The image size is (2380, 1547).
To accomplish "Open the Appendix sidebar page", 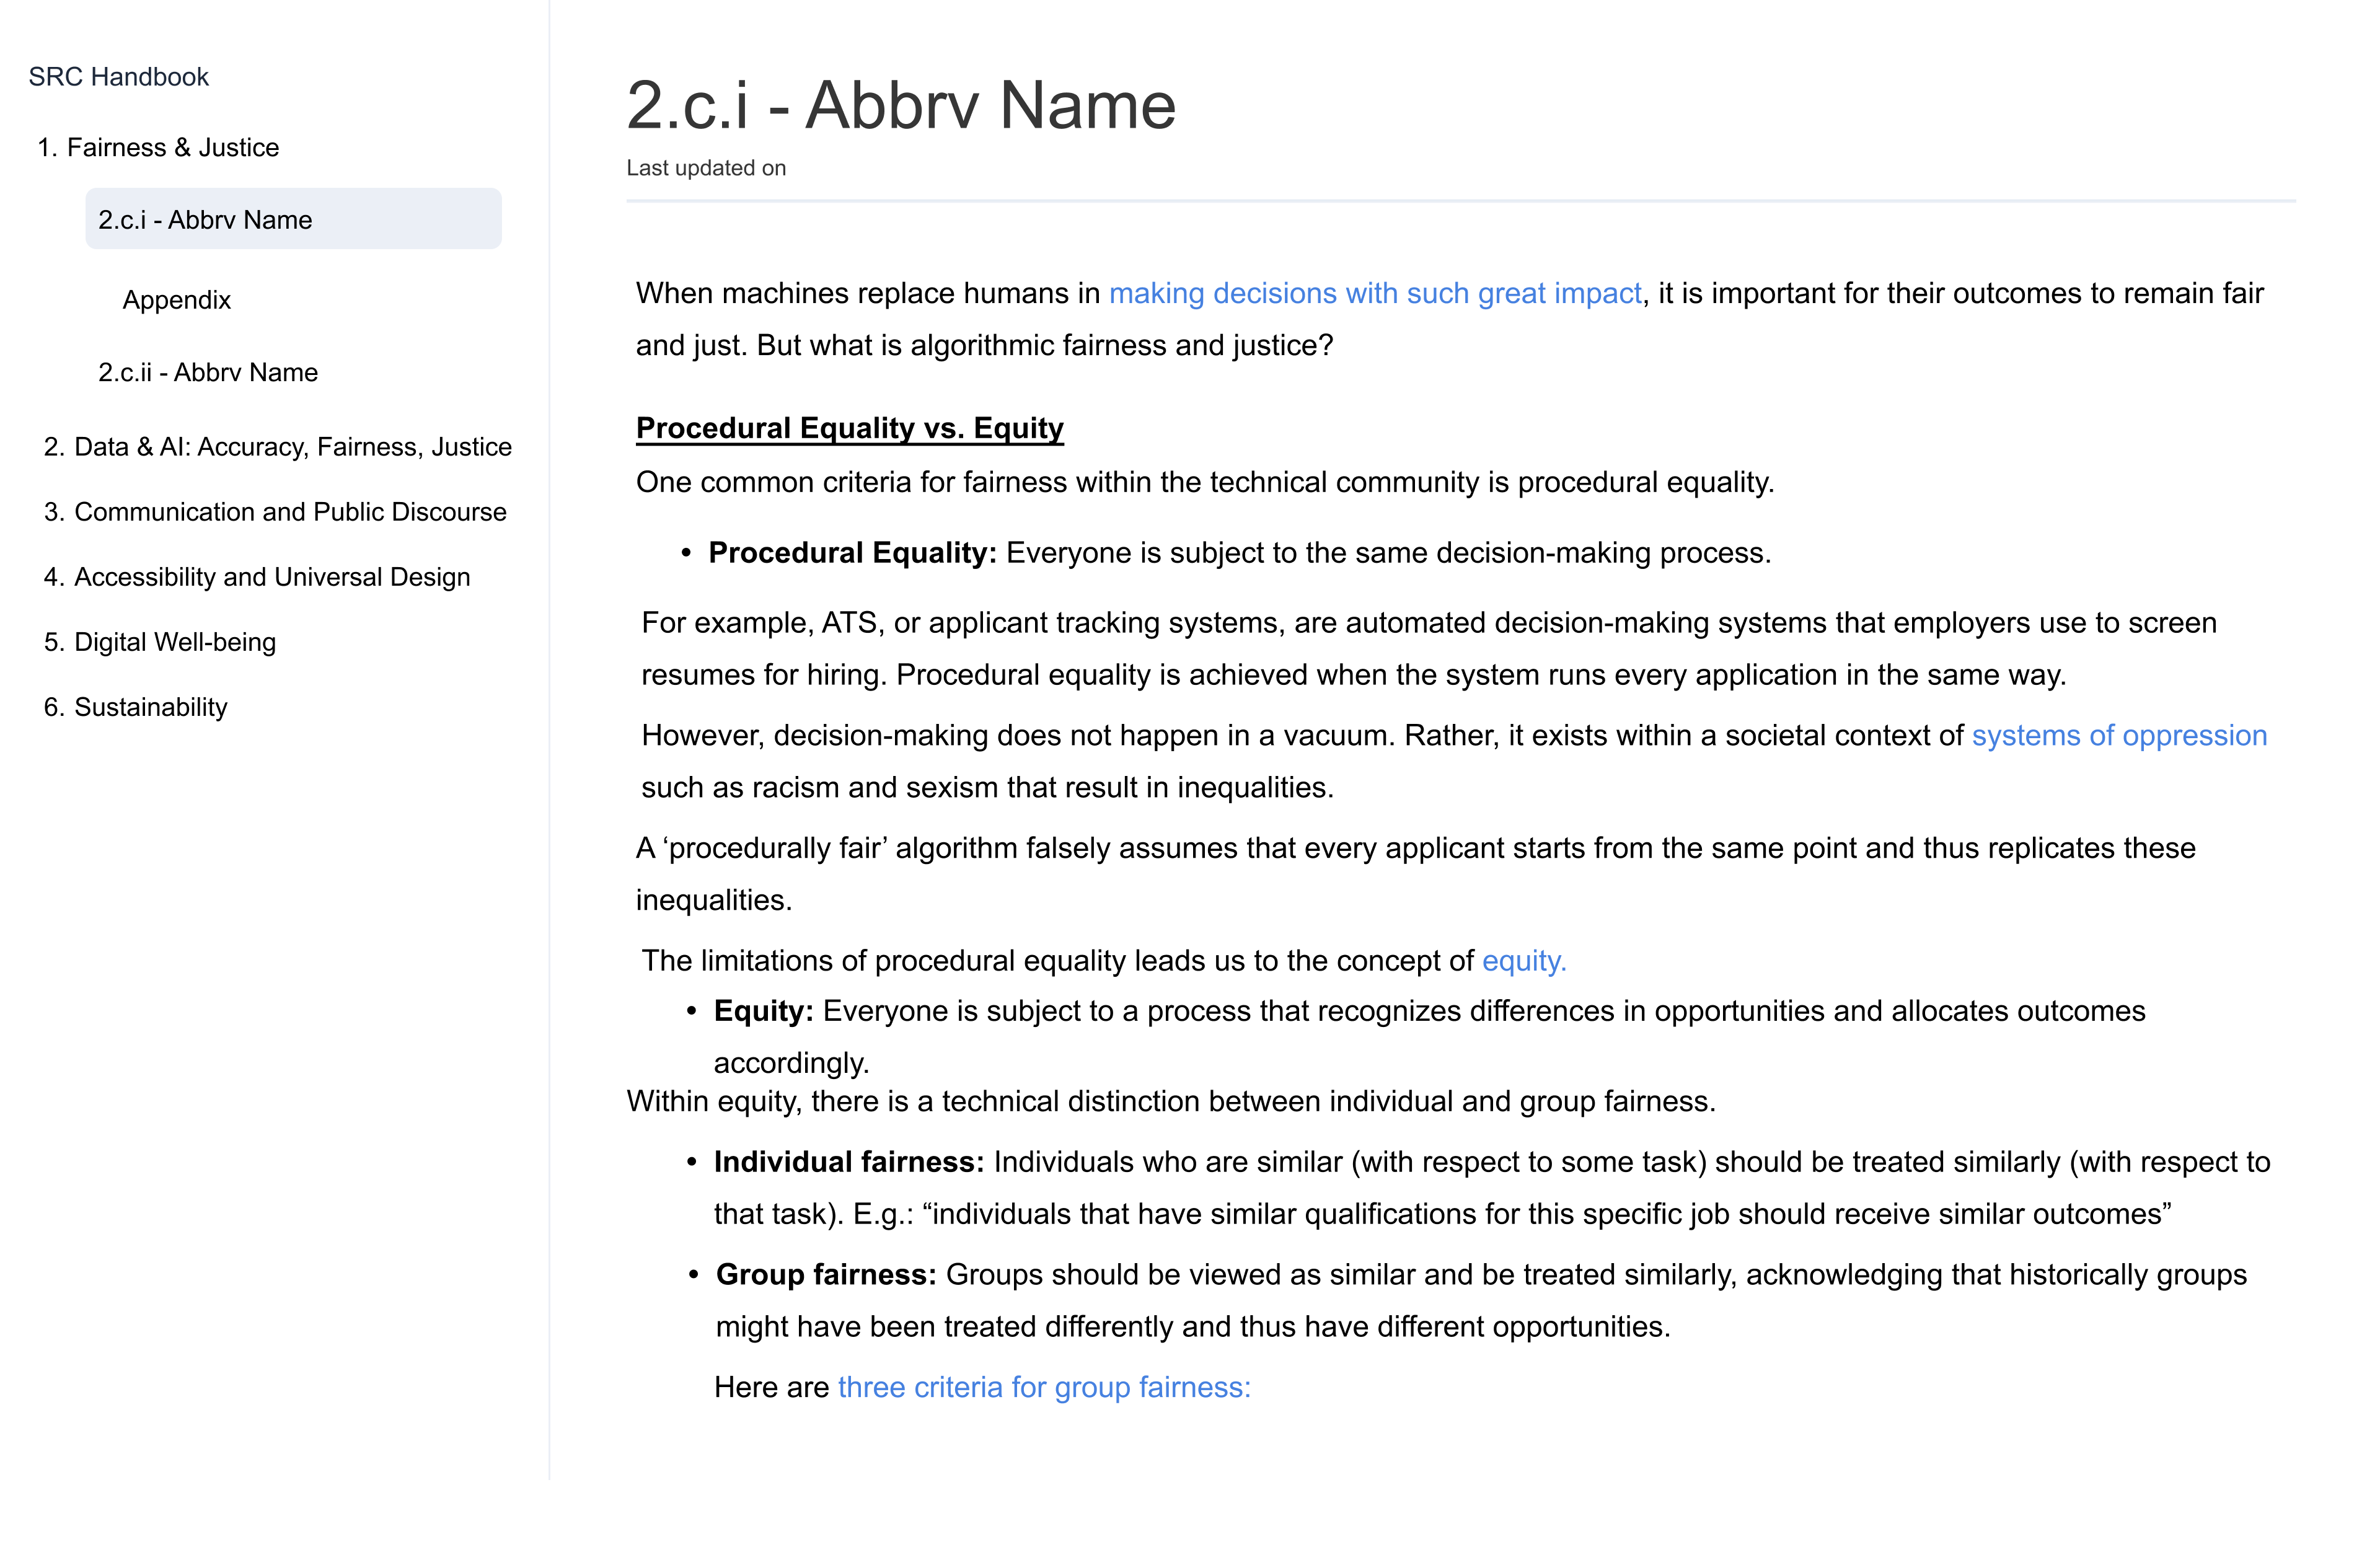I will [176, 300].
